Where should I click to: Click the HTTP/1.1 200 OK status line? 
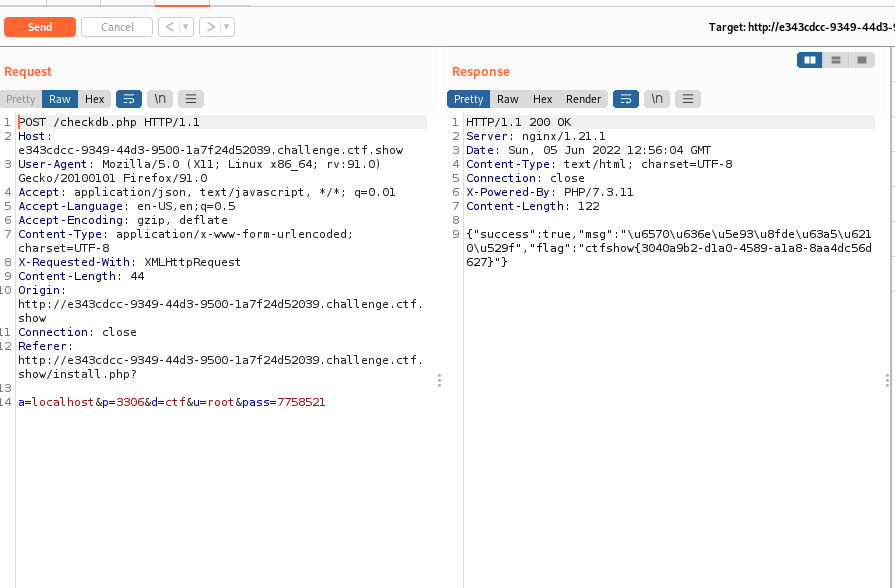[x=518, y=122]
